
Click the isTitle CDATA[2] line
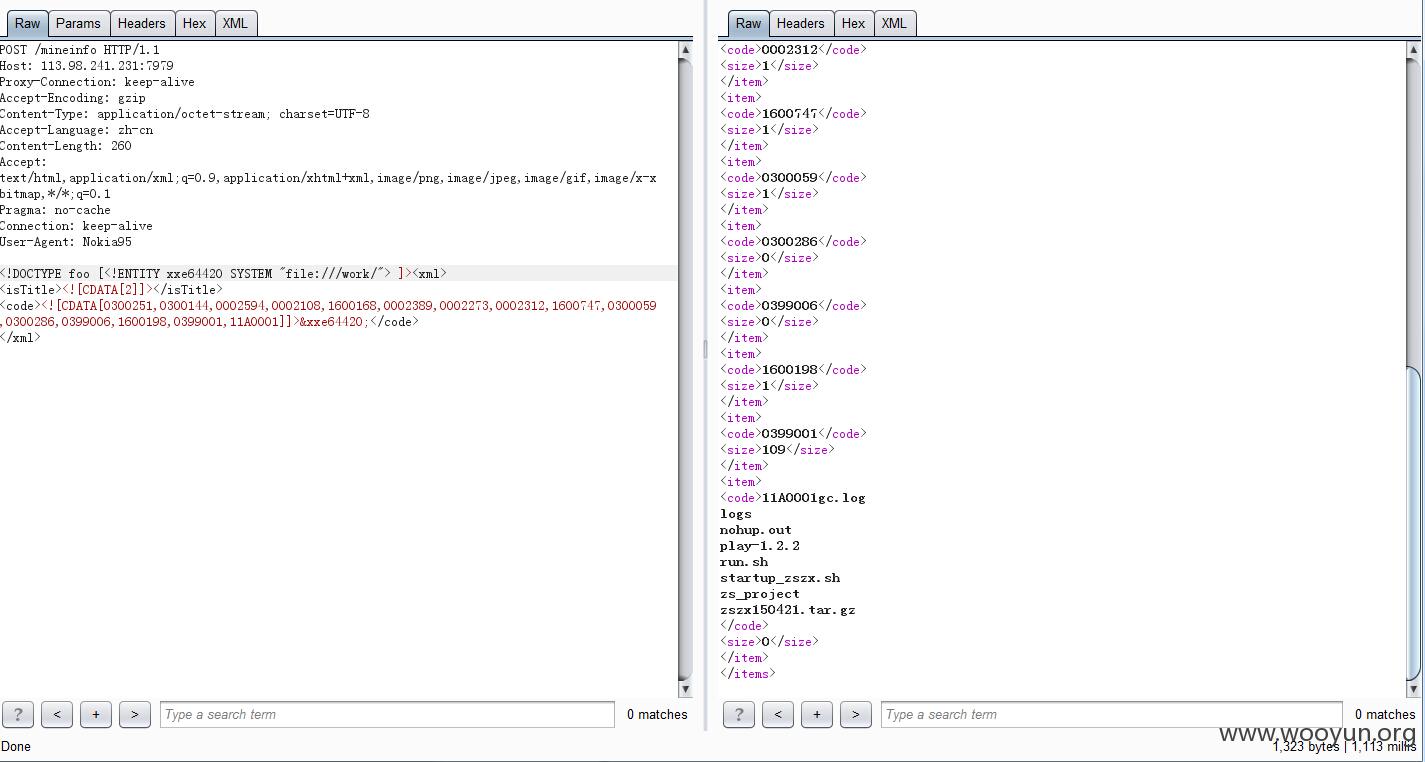[x=112, y=290]
